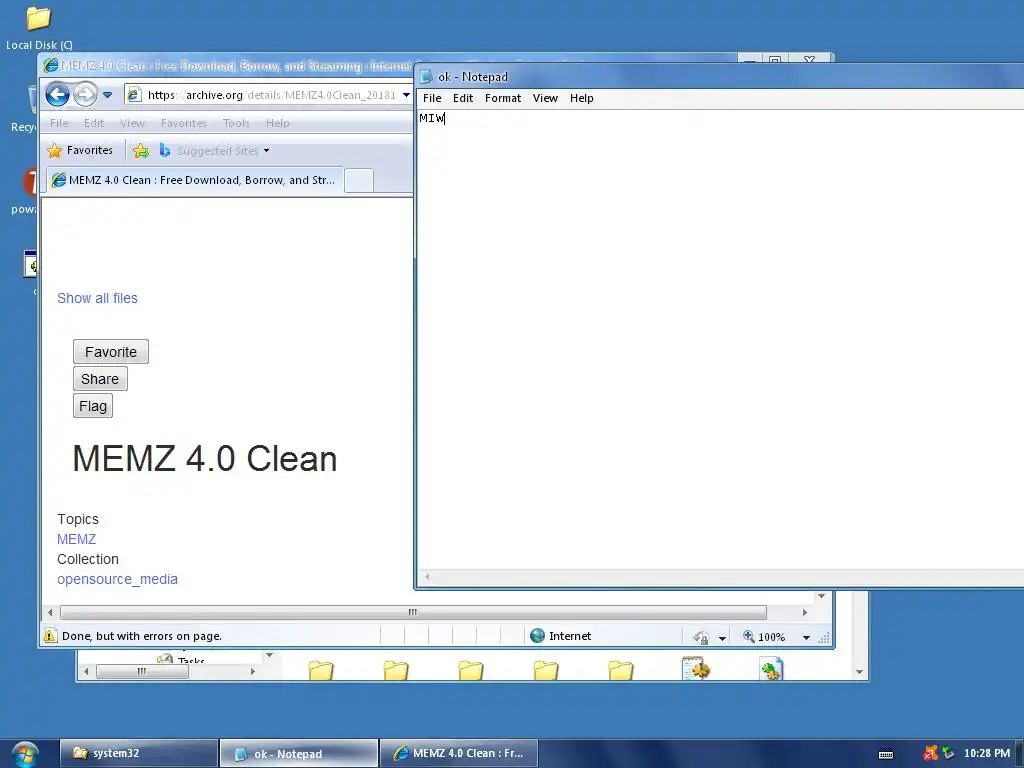Click the Notepad title bar icon

click(426, 76)
